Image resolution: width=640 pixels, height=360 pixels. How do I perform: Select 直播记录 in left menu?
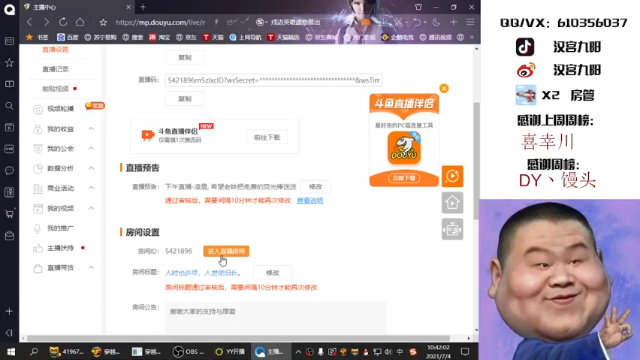[55, 69]
